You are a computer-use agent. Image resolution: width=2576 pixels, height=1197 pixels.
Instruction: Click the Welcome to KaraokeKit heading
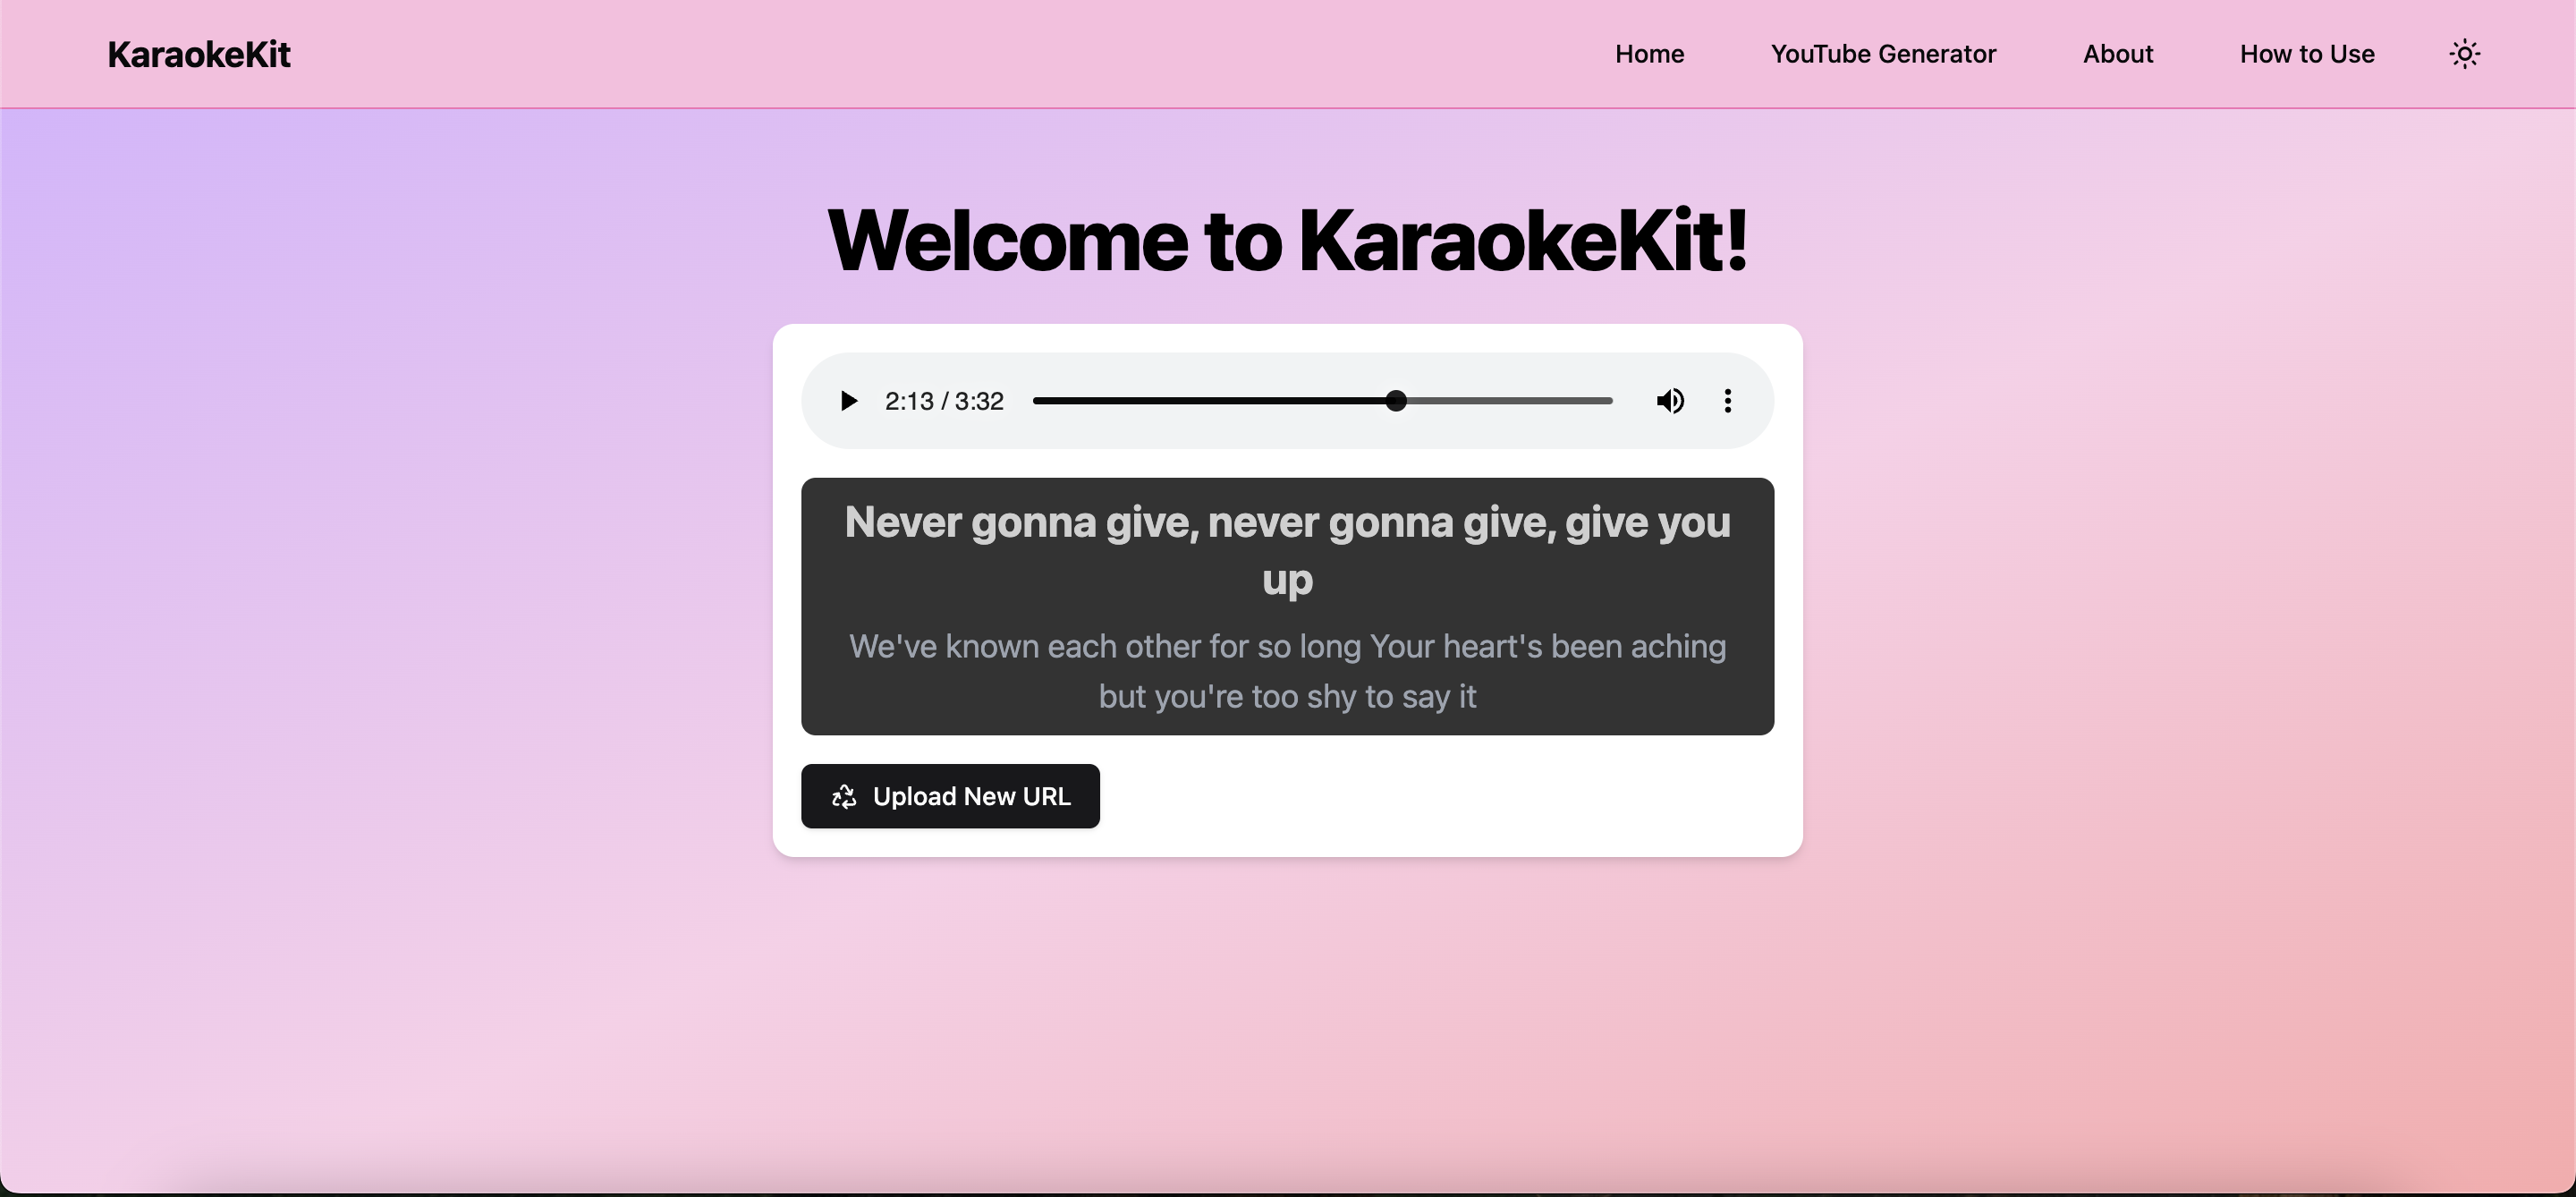[1287, 241]
